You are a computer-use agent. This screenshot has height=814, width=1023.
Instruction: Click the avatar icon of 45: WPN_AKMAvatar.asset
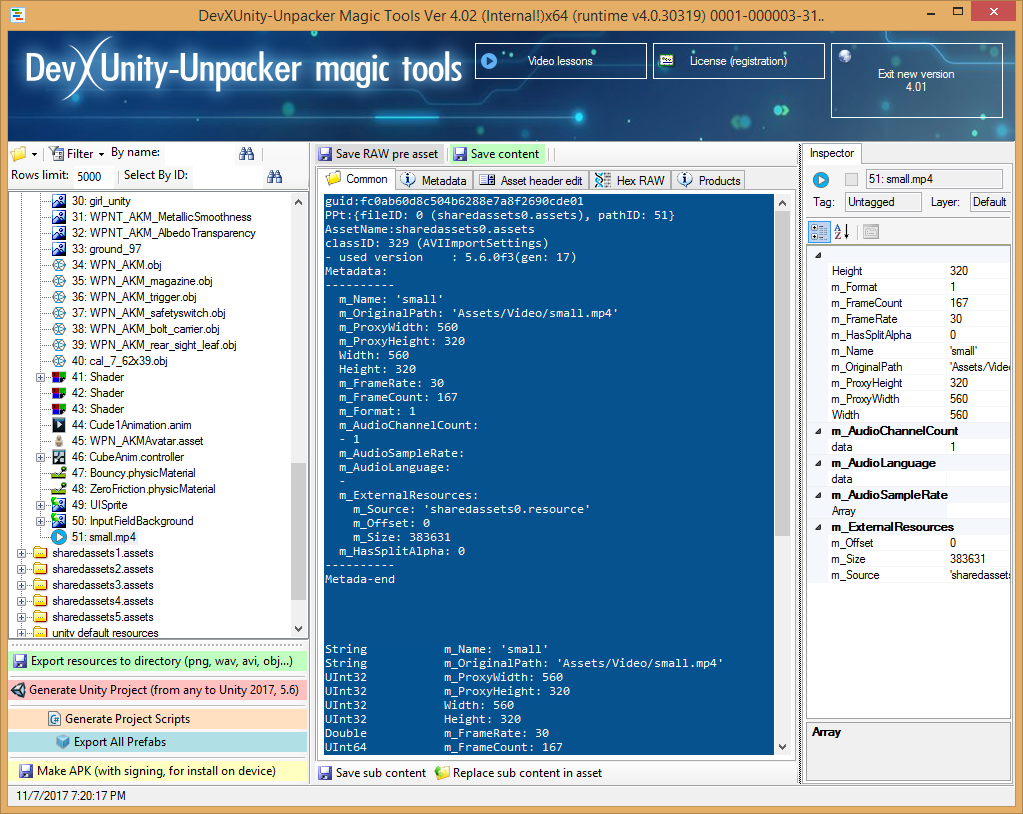point(59,441)
